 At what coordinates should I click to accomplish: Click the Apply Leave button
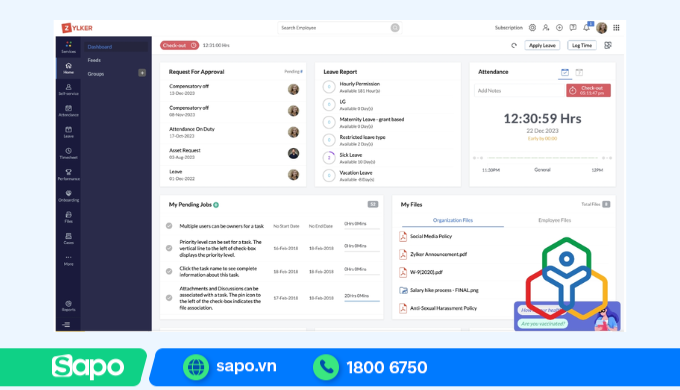pos(542,45)
